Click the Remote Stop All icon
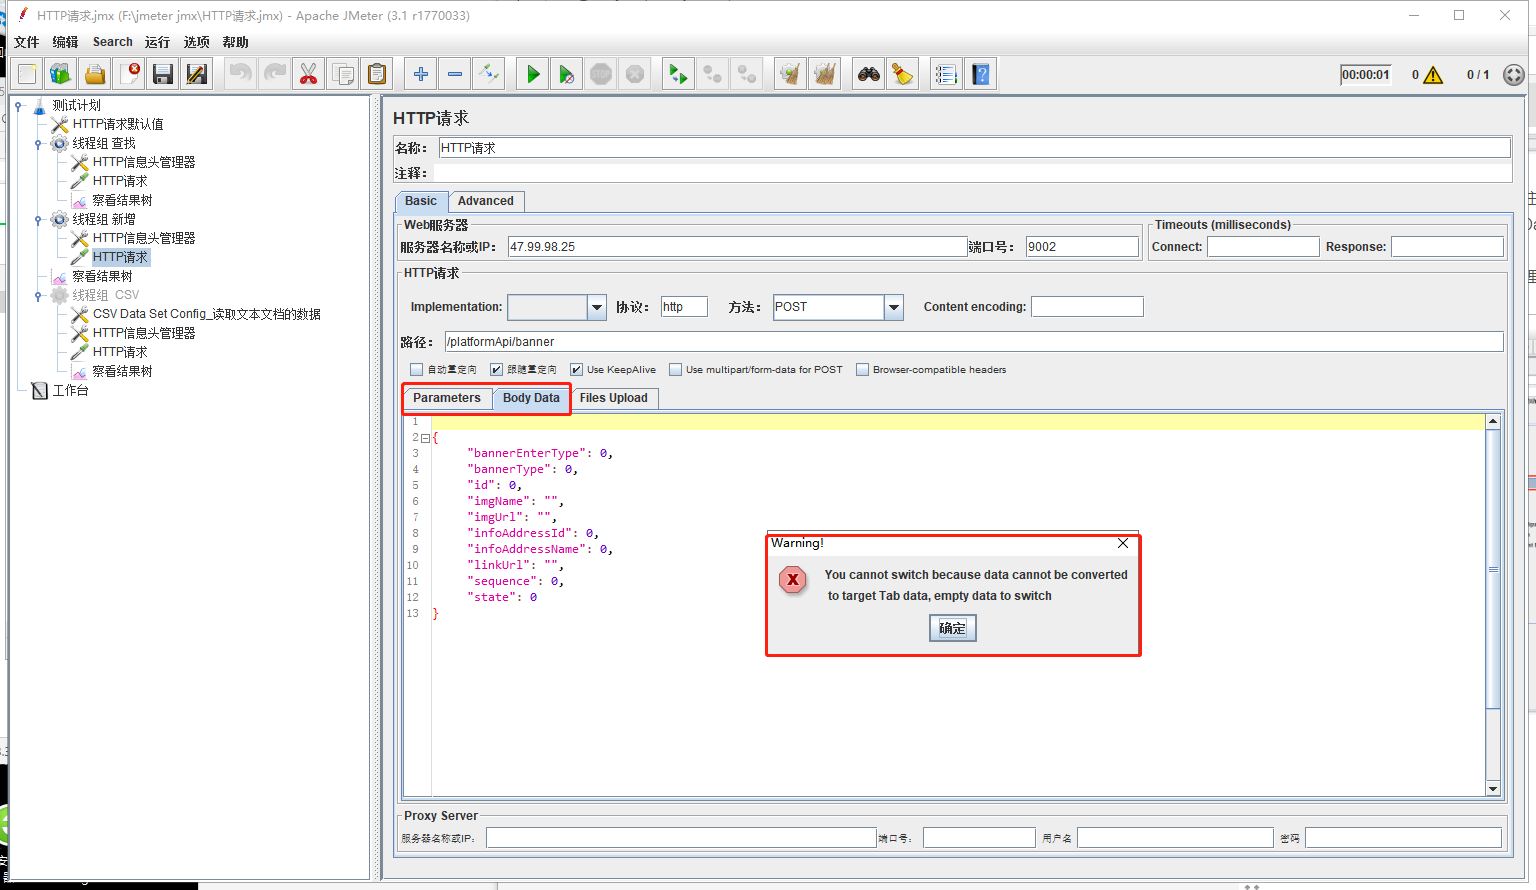Image resolution: width=1536 pixels, height=890 pixels. coord(712,74)
